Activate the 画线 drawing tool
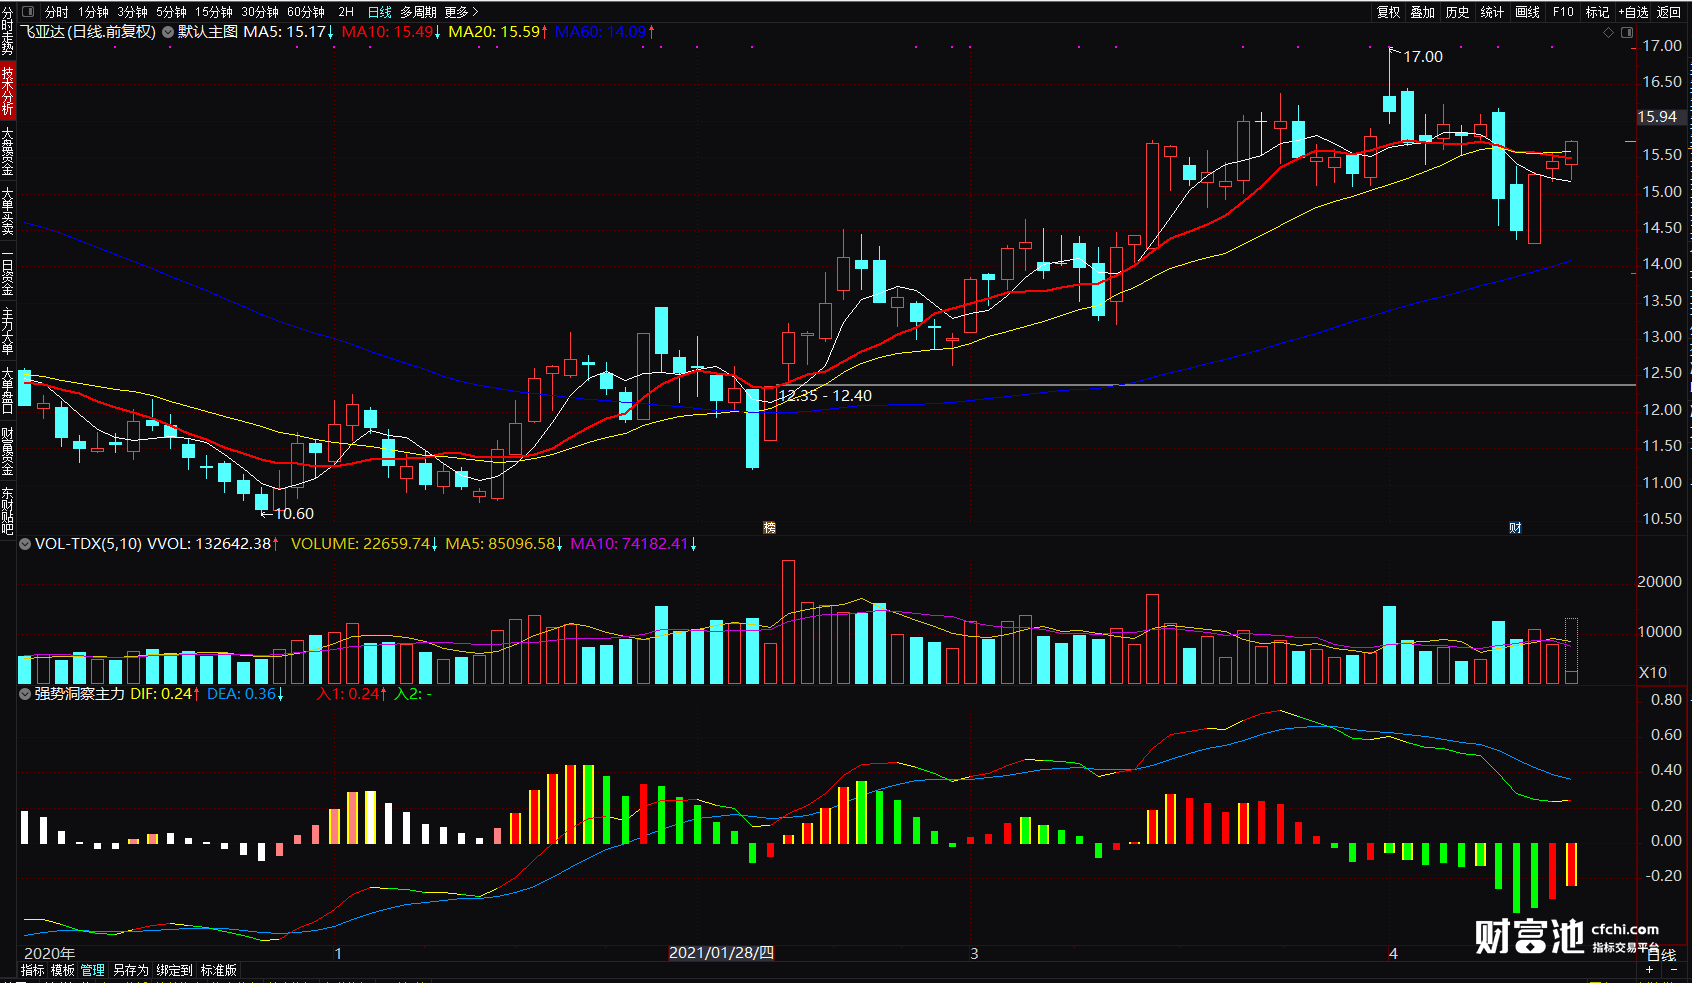 [1527, 12]
